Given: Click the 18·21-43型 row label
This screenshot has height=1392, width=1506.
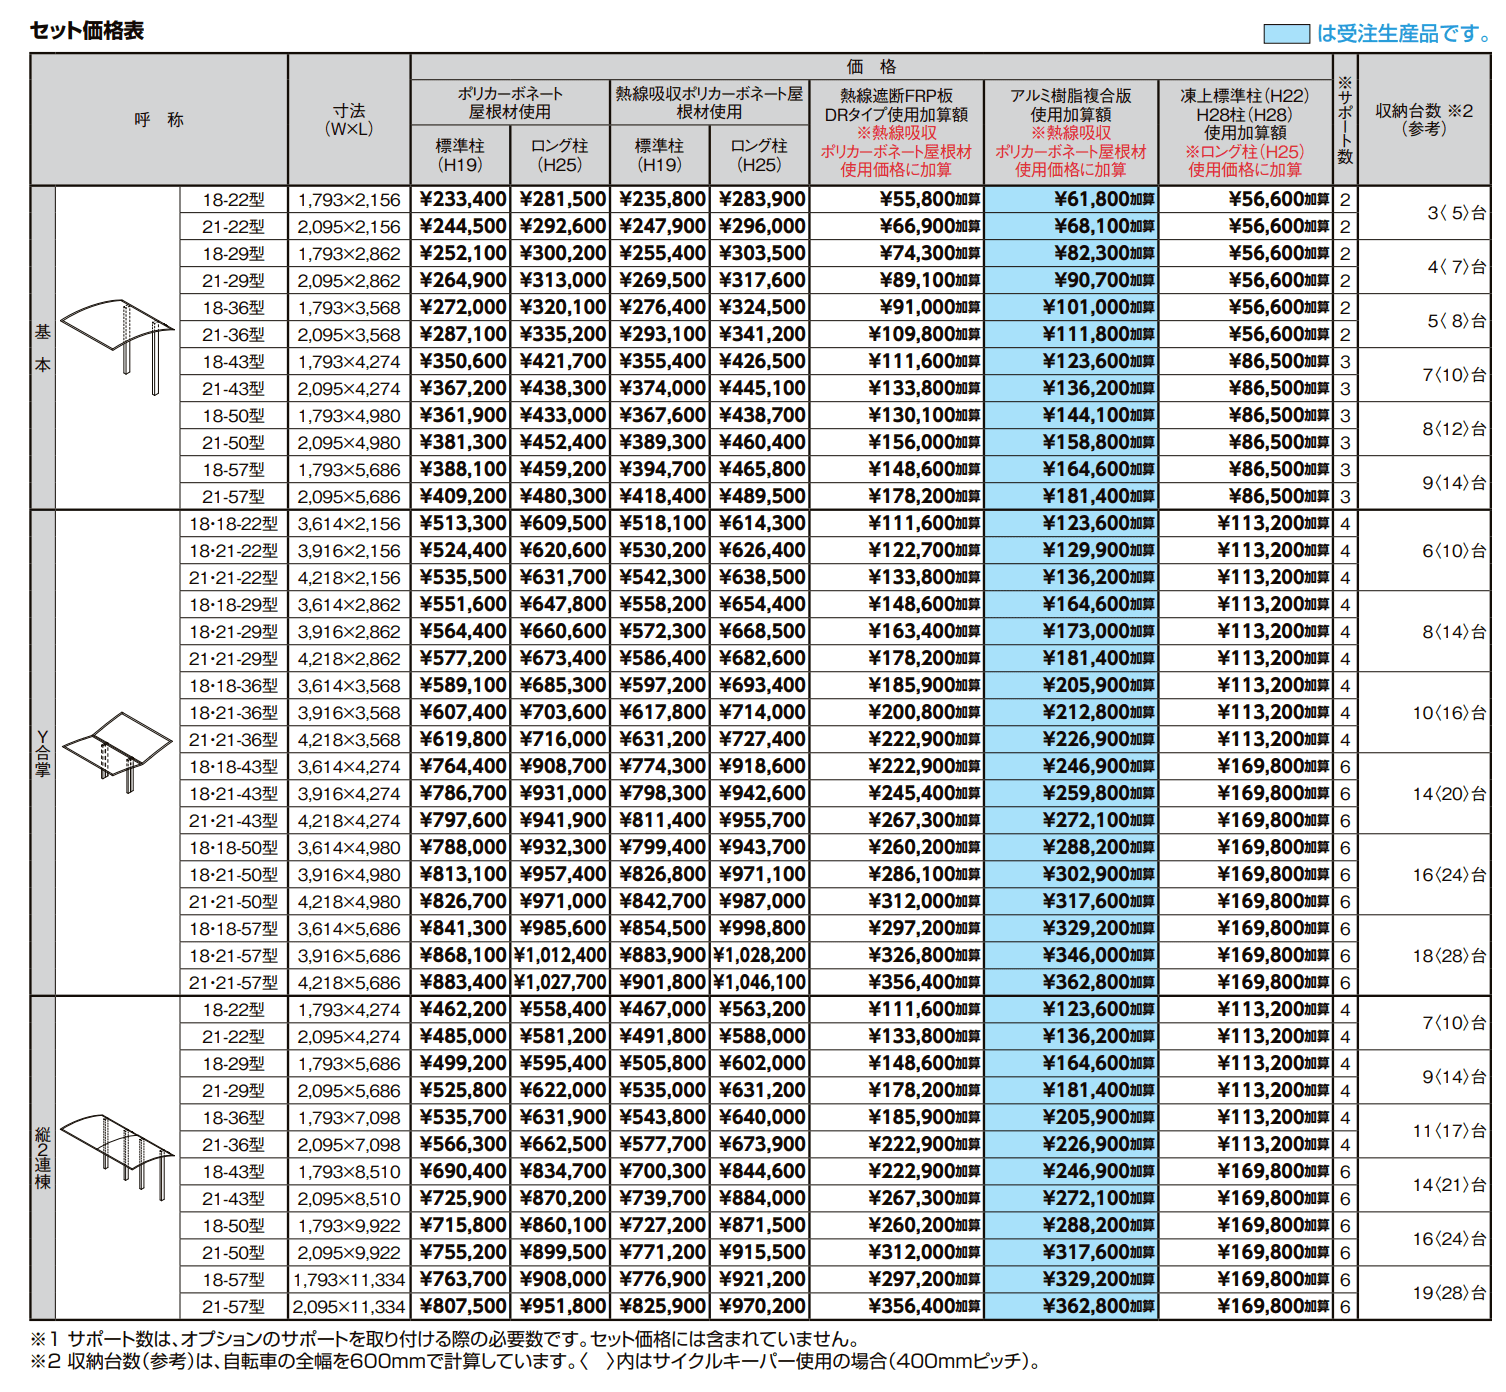Looking at the screenshot, I should coord(234,794).
